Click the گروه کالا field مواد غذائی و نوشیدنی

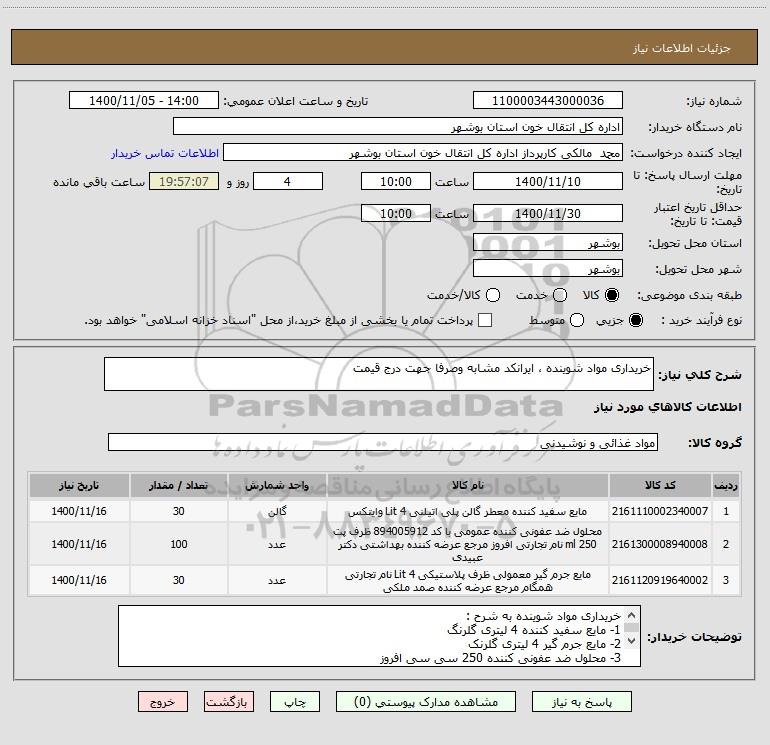coord(383,442)
